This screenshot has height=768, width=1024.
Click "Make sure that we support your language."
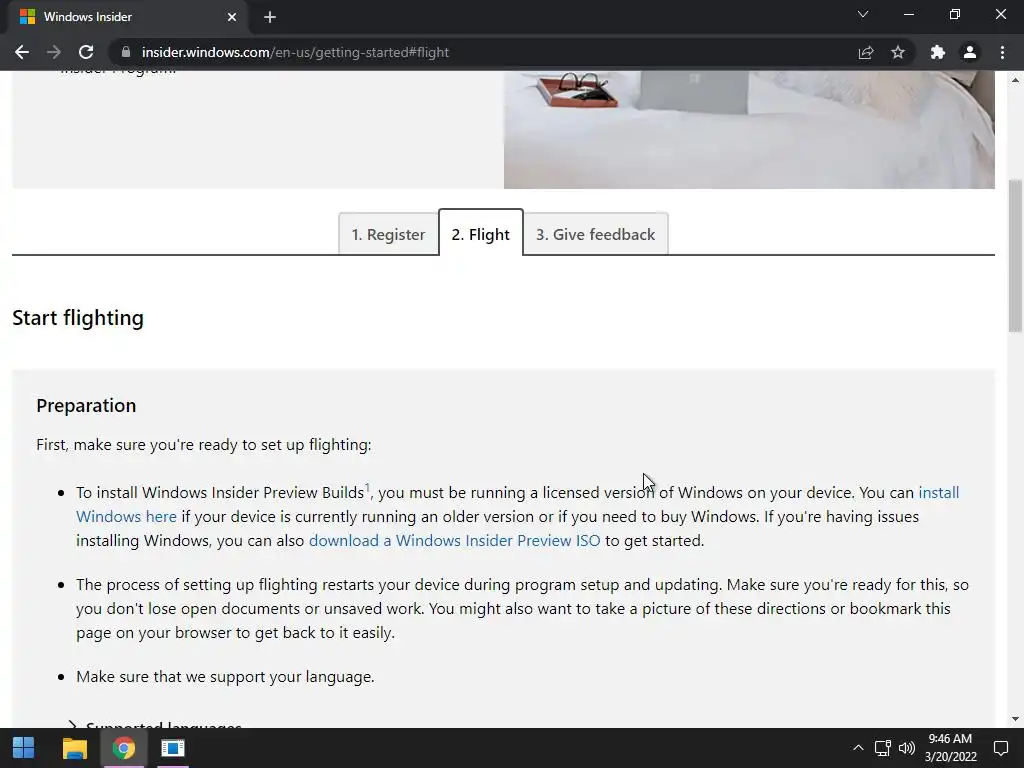click(225, 677)
